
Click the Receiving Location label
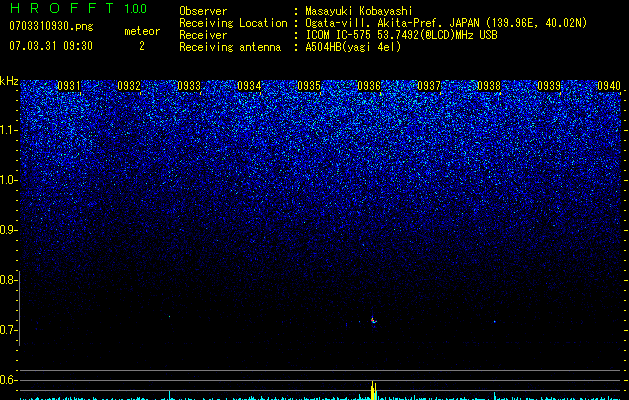tap(233, 24)
